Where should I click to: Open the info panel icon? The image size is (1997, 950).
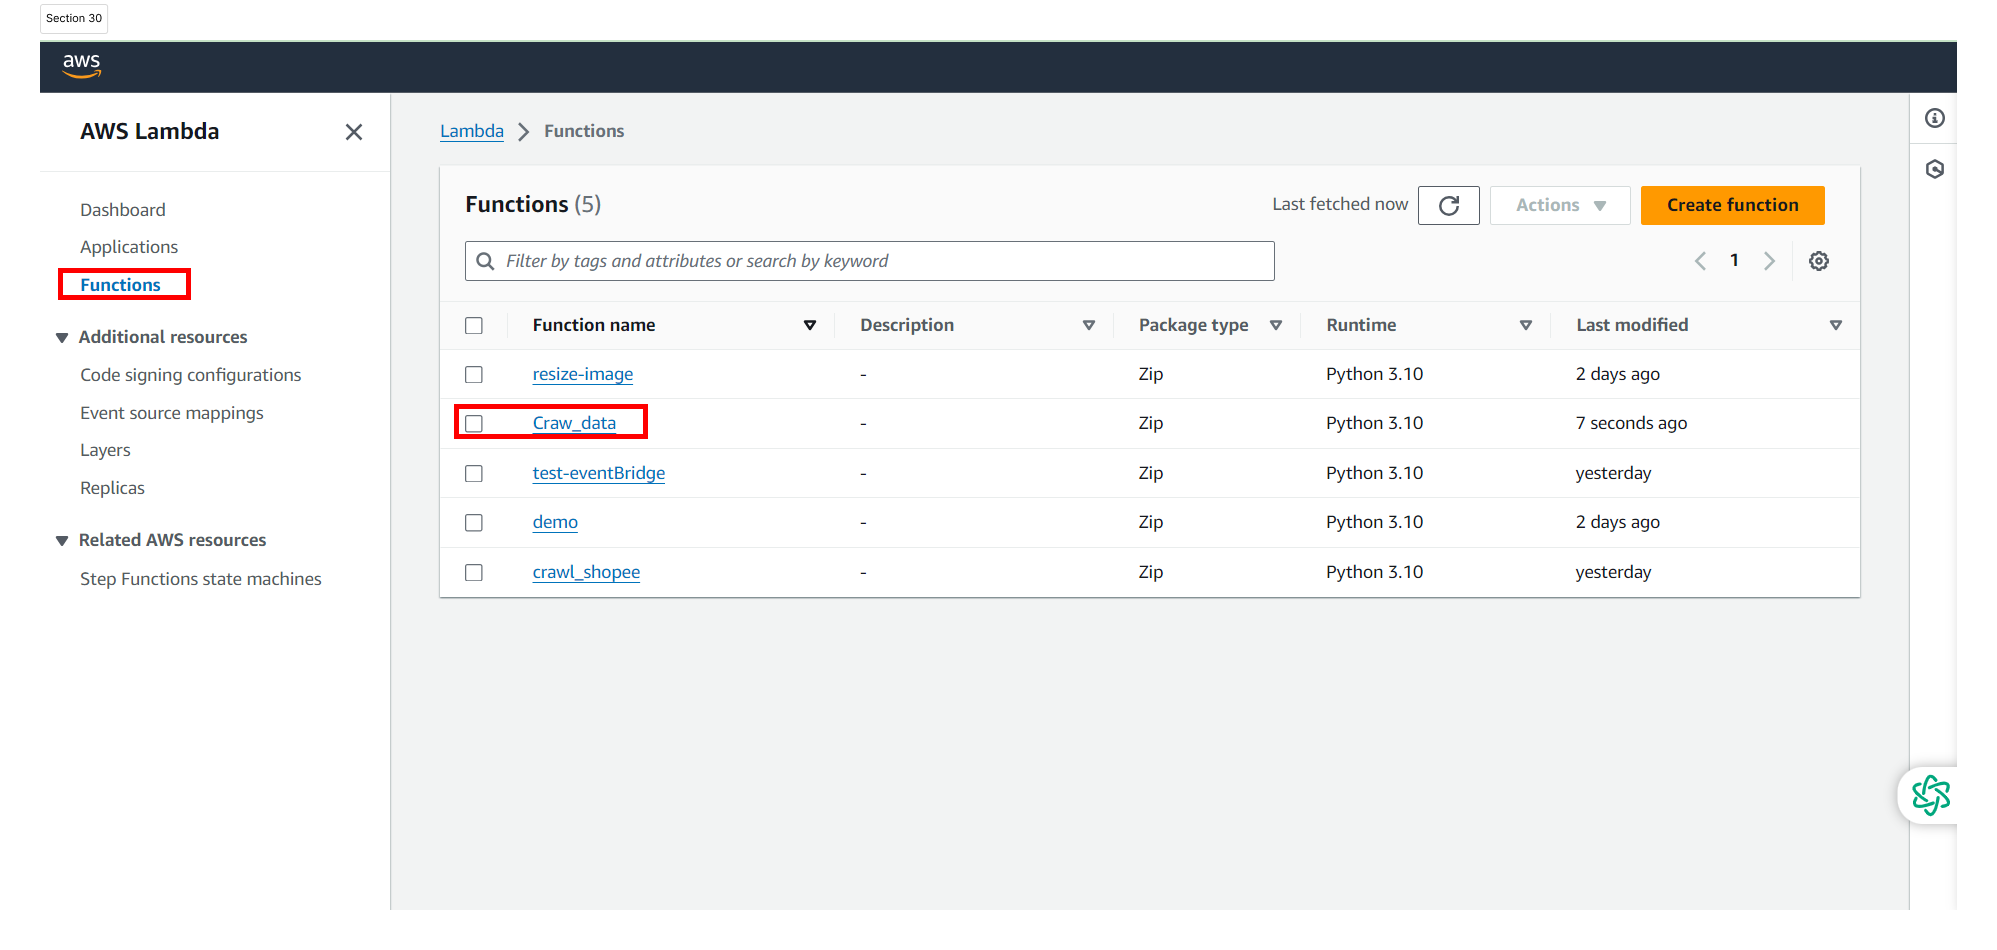(1935, 118)
